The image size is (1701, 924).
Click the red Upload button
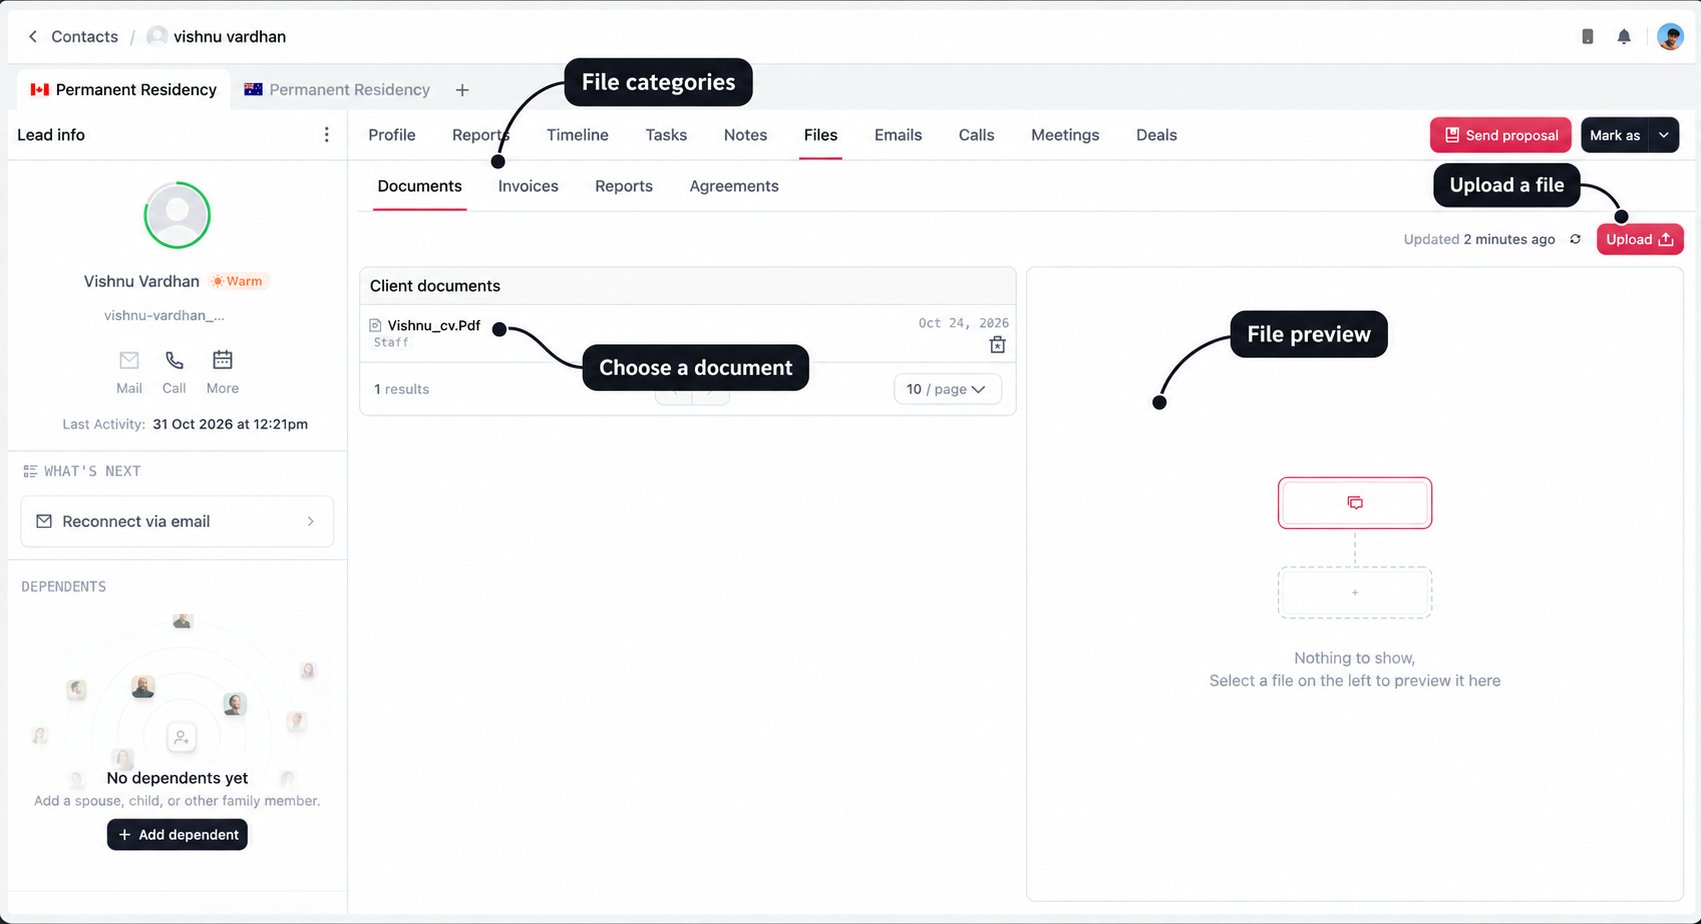coord(1640,239)
